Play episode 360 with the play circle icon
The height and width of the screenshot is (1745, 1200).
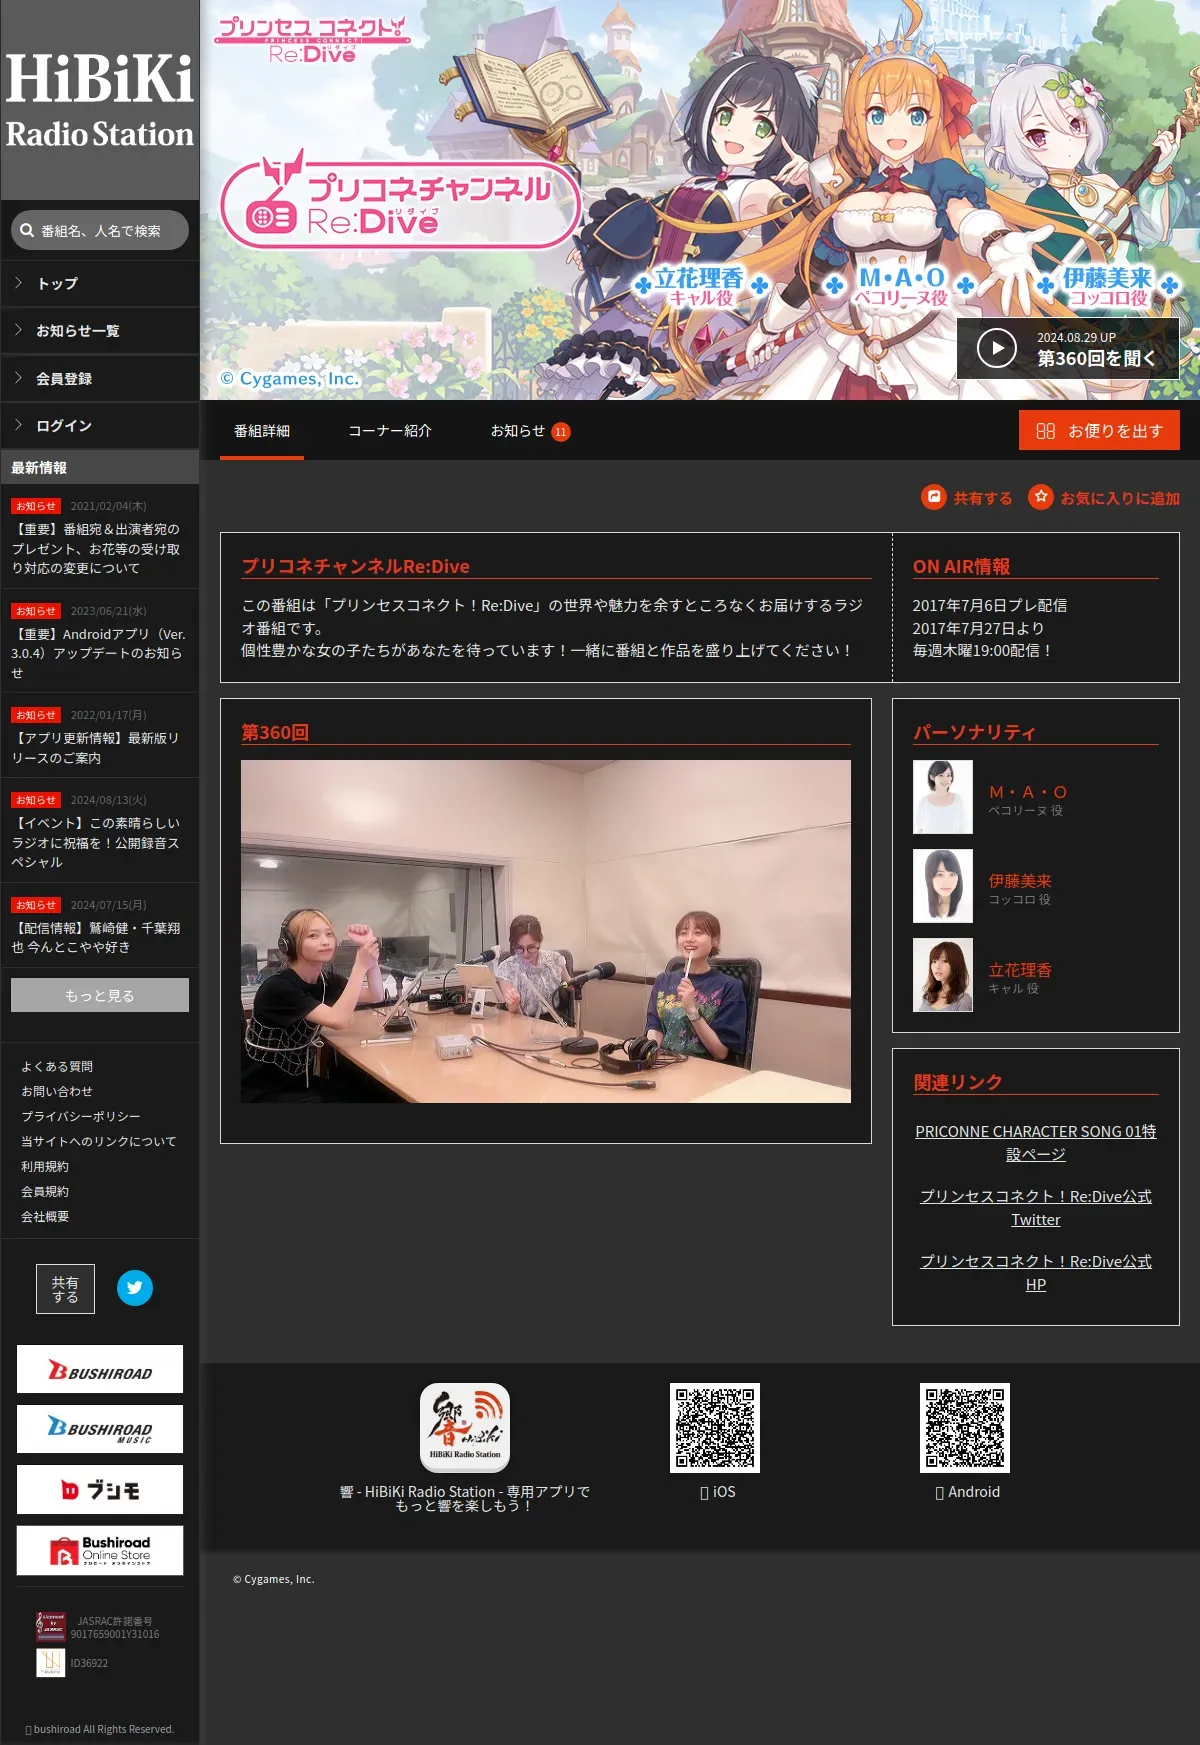coord(996,348)
